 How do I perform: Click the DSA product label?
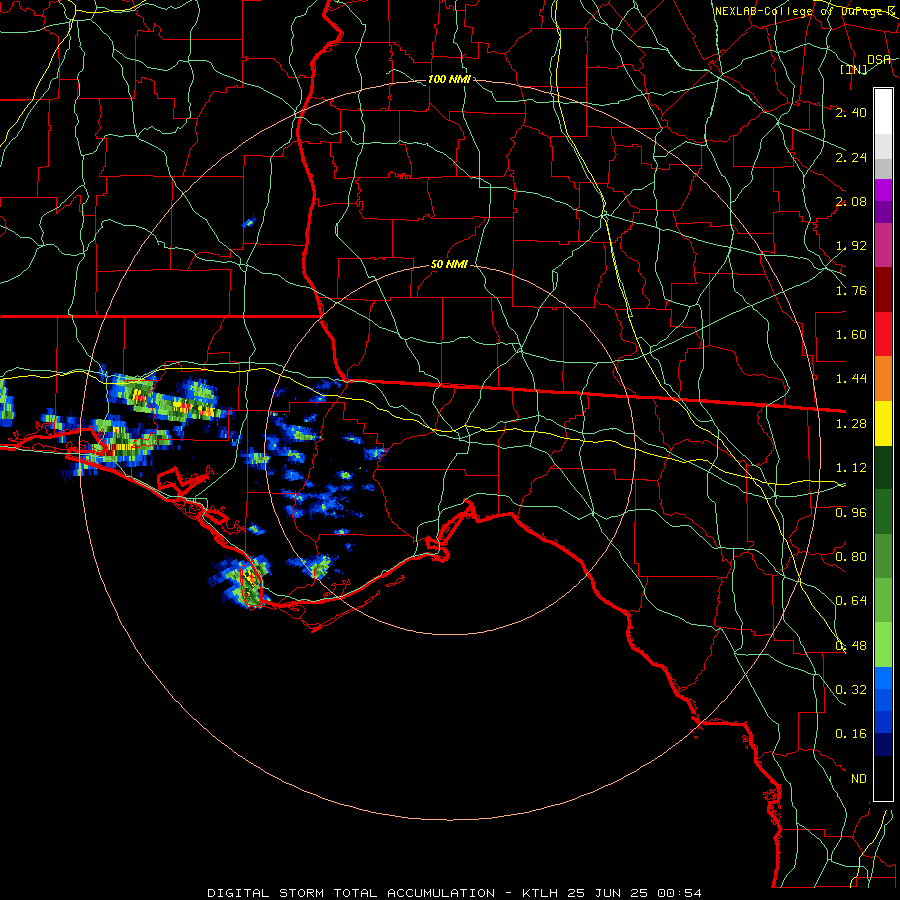pyautogui.click(x=879, y=59)
